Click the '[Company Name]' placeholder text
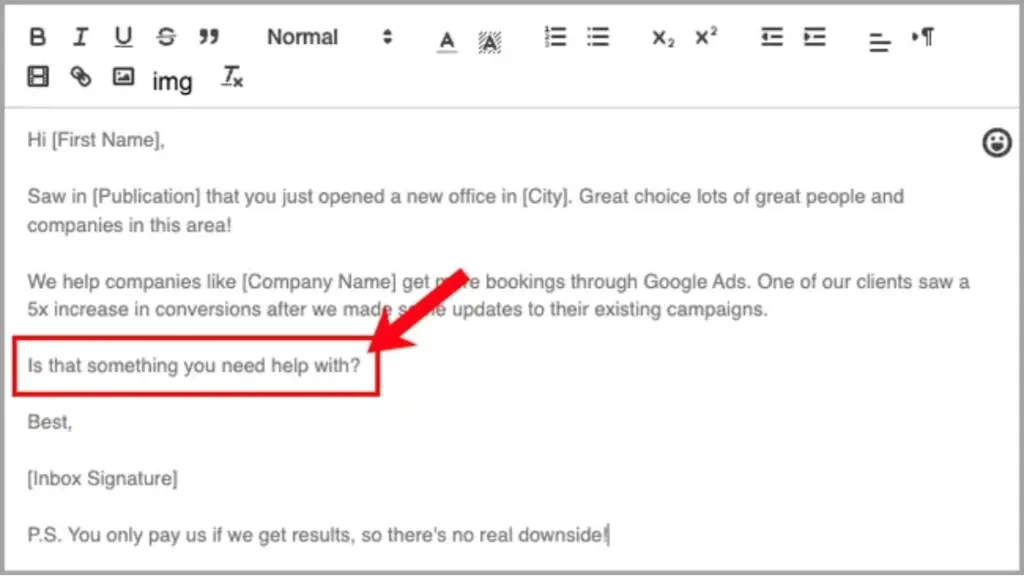This screenshot has width=1024, height=576. click(319, 282)
